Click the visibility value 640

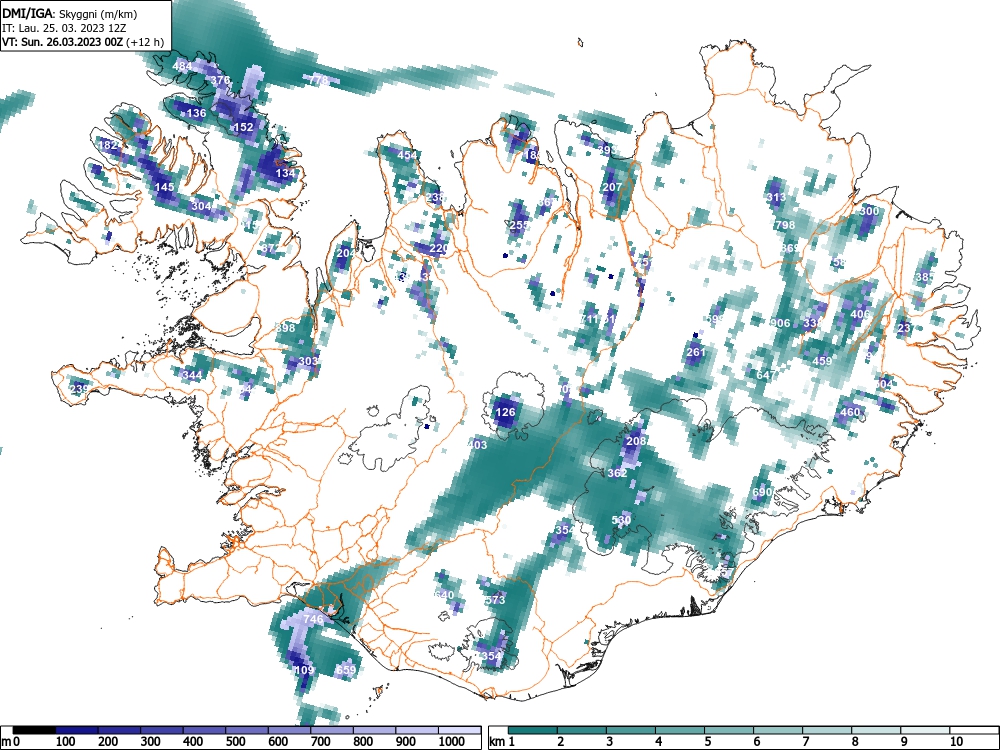[x=443, y=594]
